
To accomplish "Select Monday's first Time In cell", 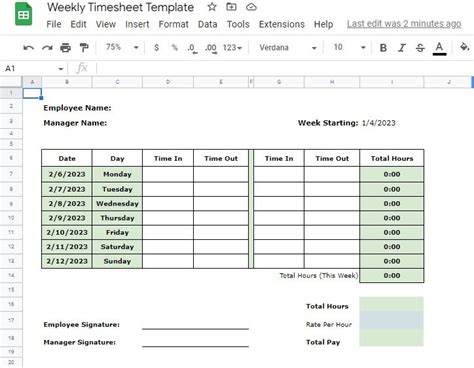I will click(x=168, y=174).
